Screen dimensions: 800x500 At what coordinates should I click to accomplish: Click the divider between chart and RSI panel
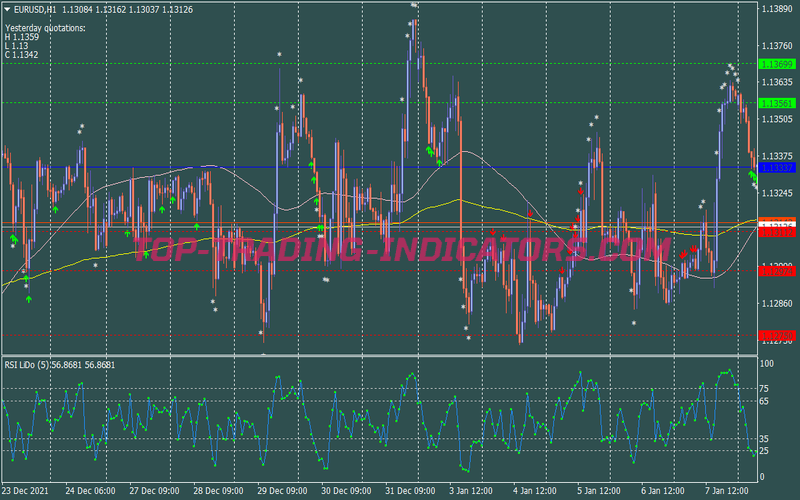click(x=380, y=355)
